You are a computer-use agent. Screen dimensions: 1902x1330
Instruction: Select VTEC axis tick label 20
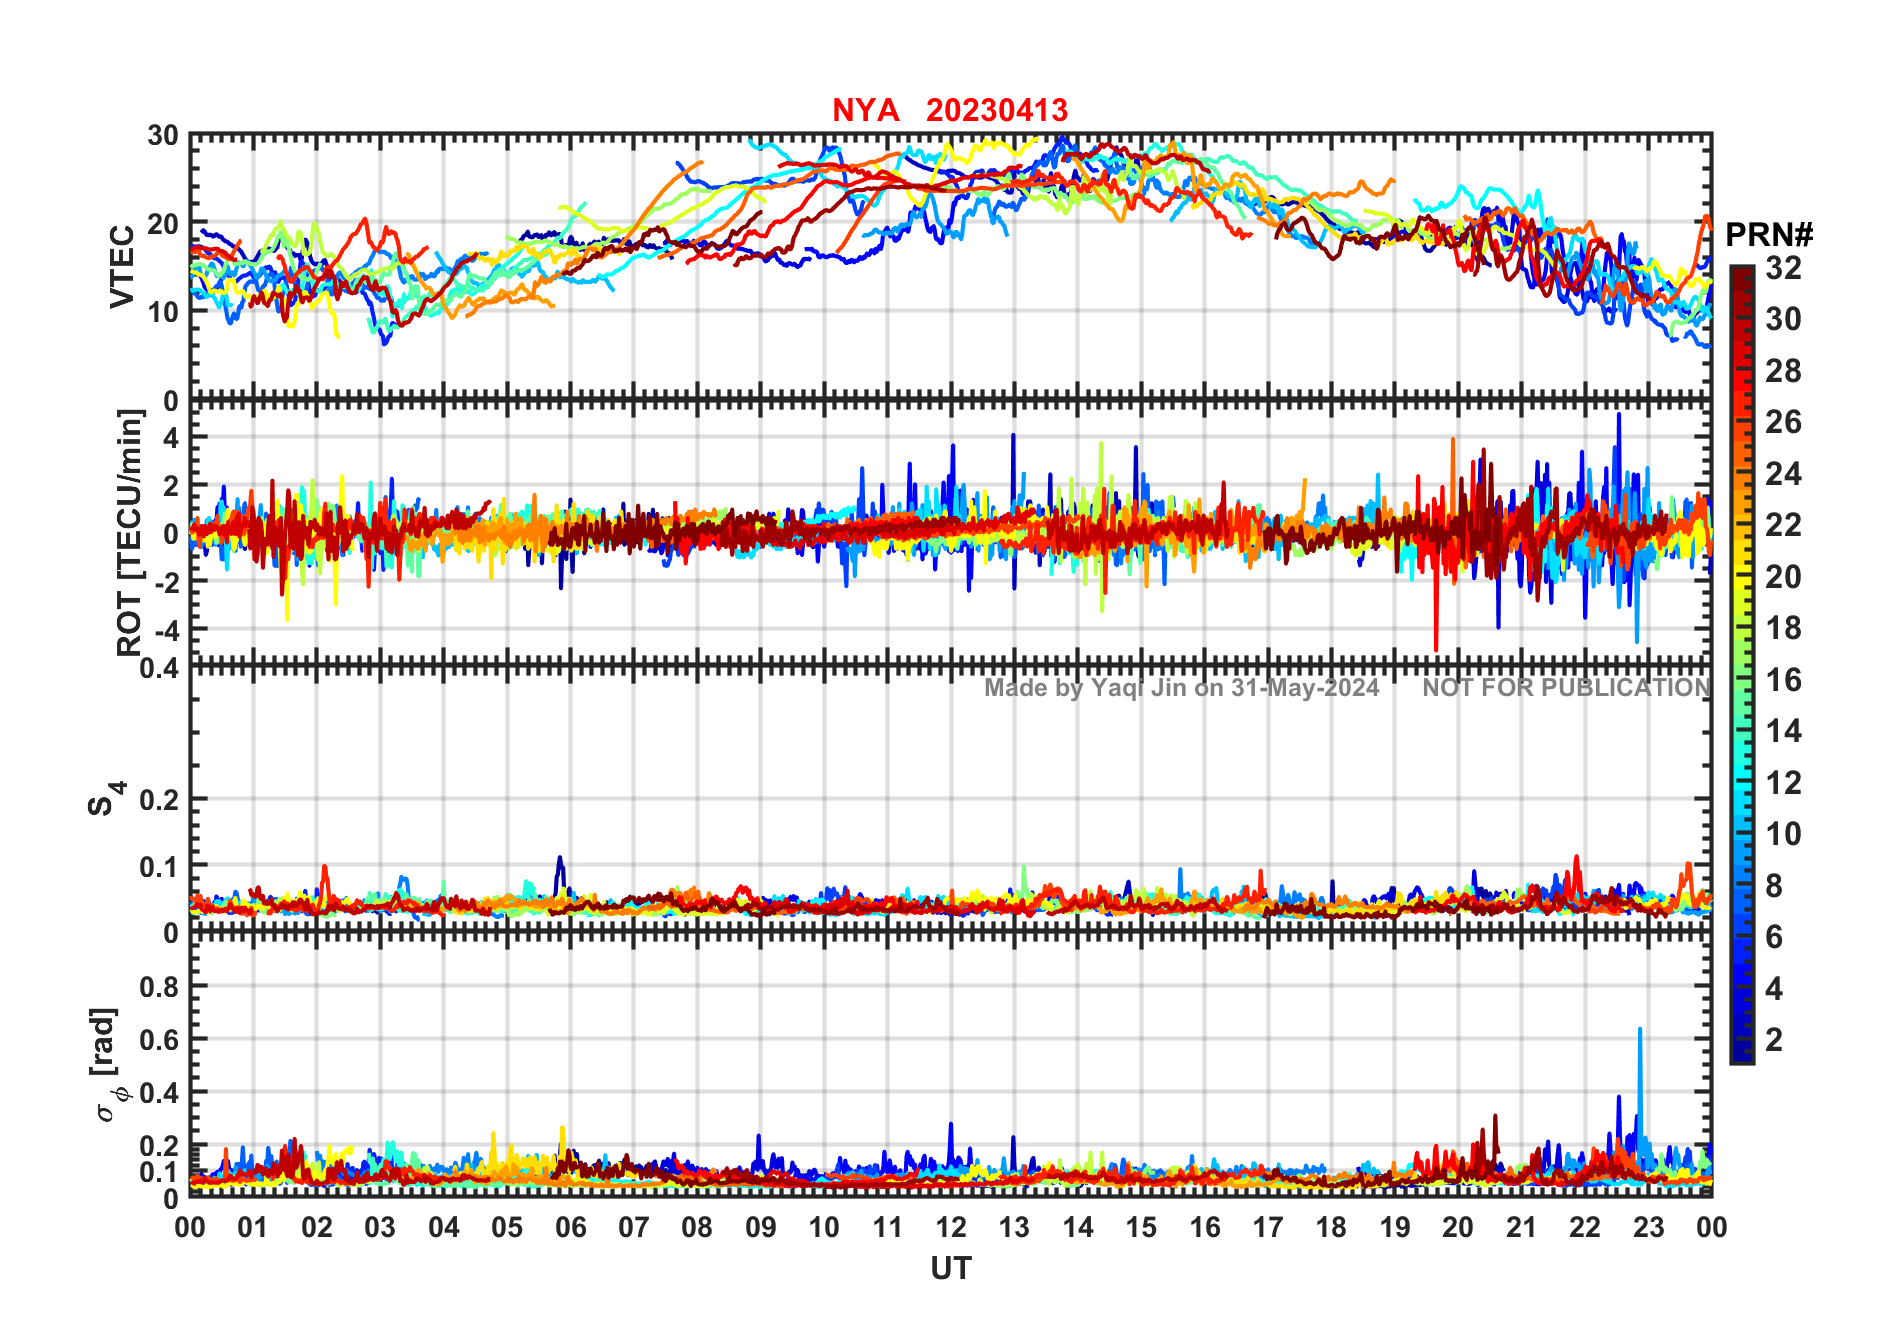tap(163, 224)
